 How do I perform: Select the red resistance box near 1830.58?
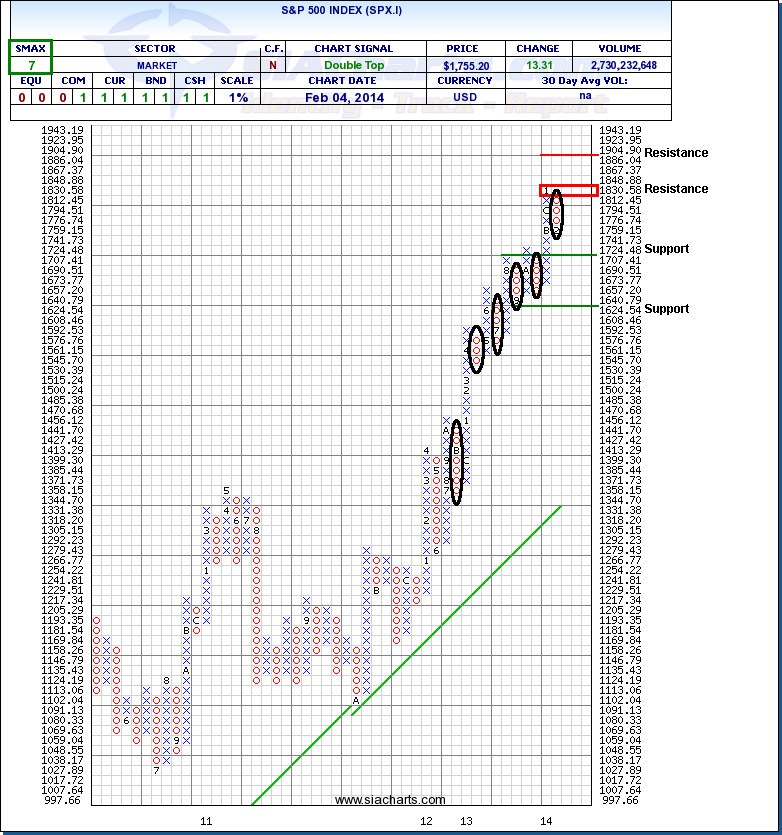pos(568,190)
